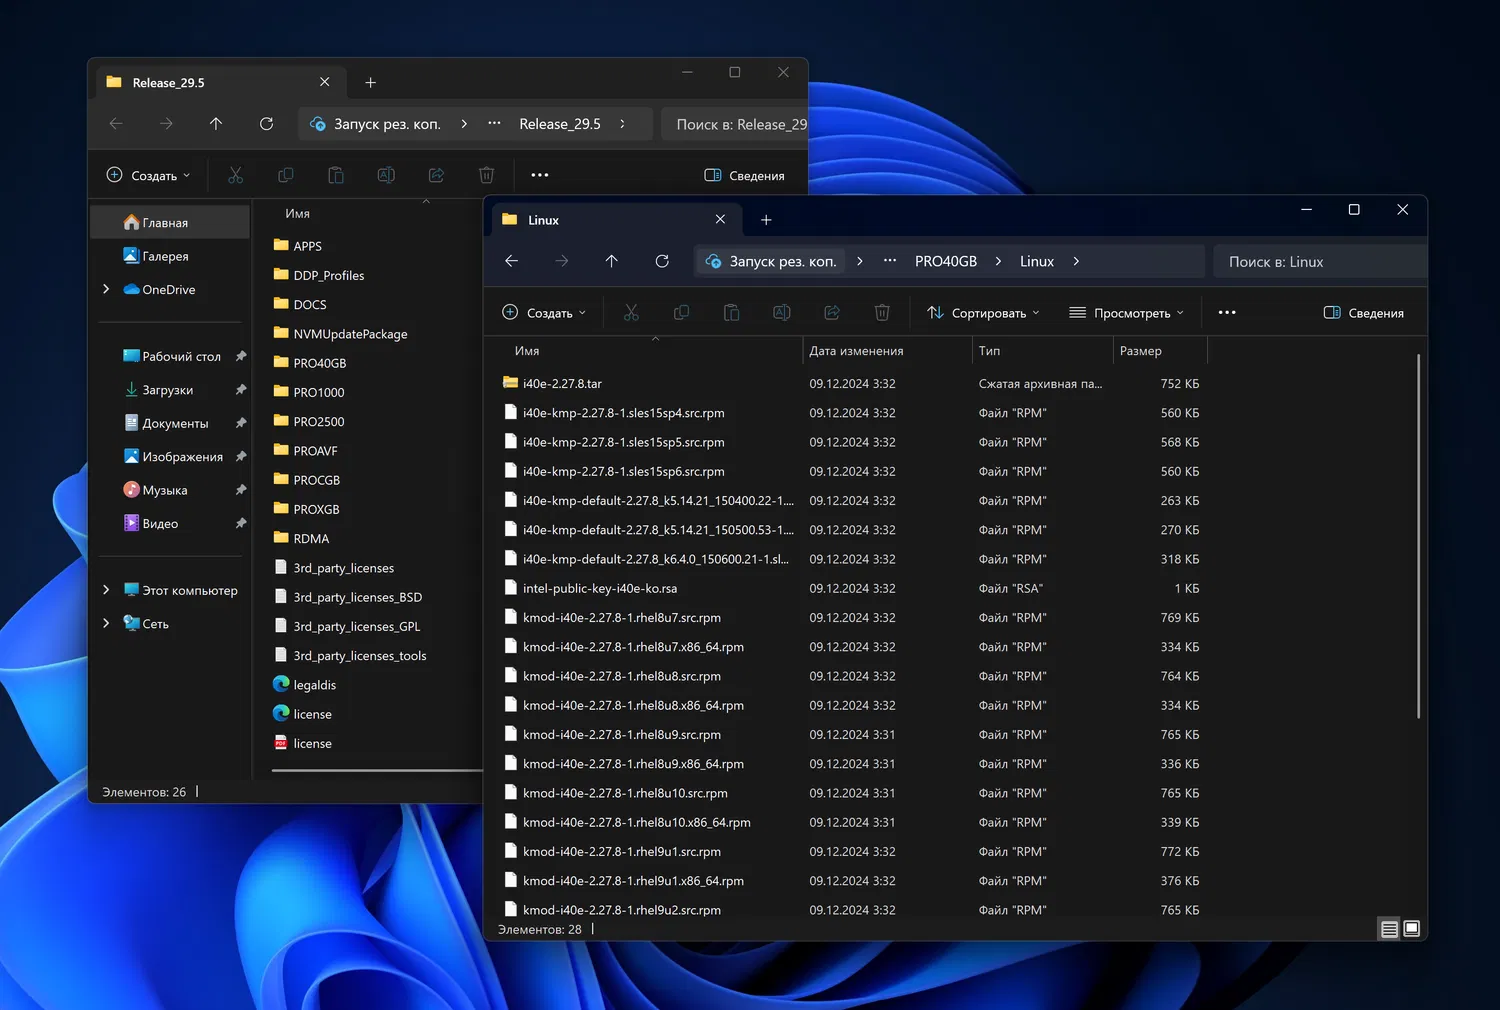The image size is (1500, 1010).
Task: Click the Cut icon in Linux window toolbar
Action: [x=631, y=313]
